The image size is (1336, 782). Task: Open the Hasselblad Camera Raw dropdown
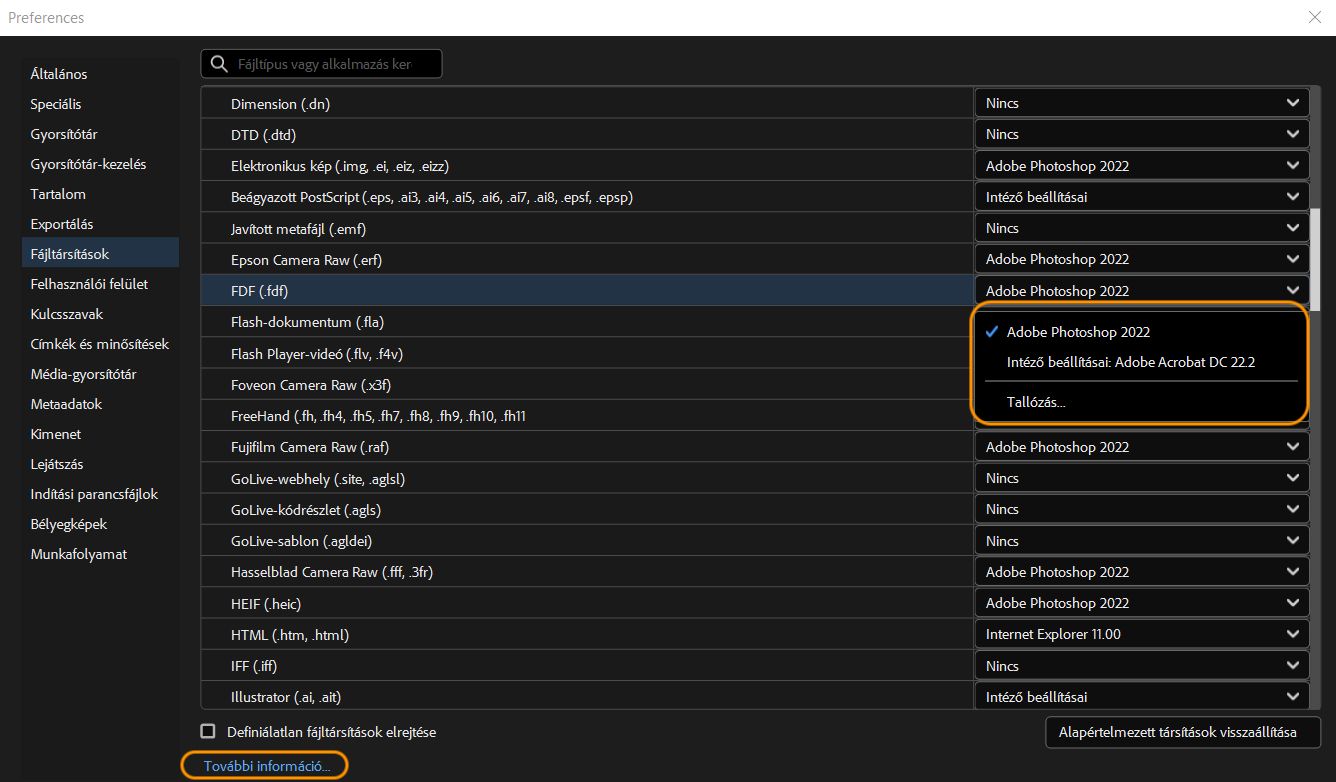pyautogui.click(x=1142, y=572)
